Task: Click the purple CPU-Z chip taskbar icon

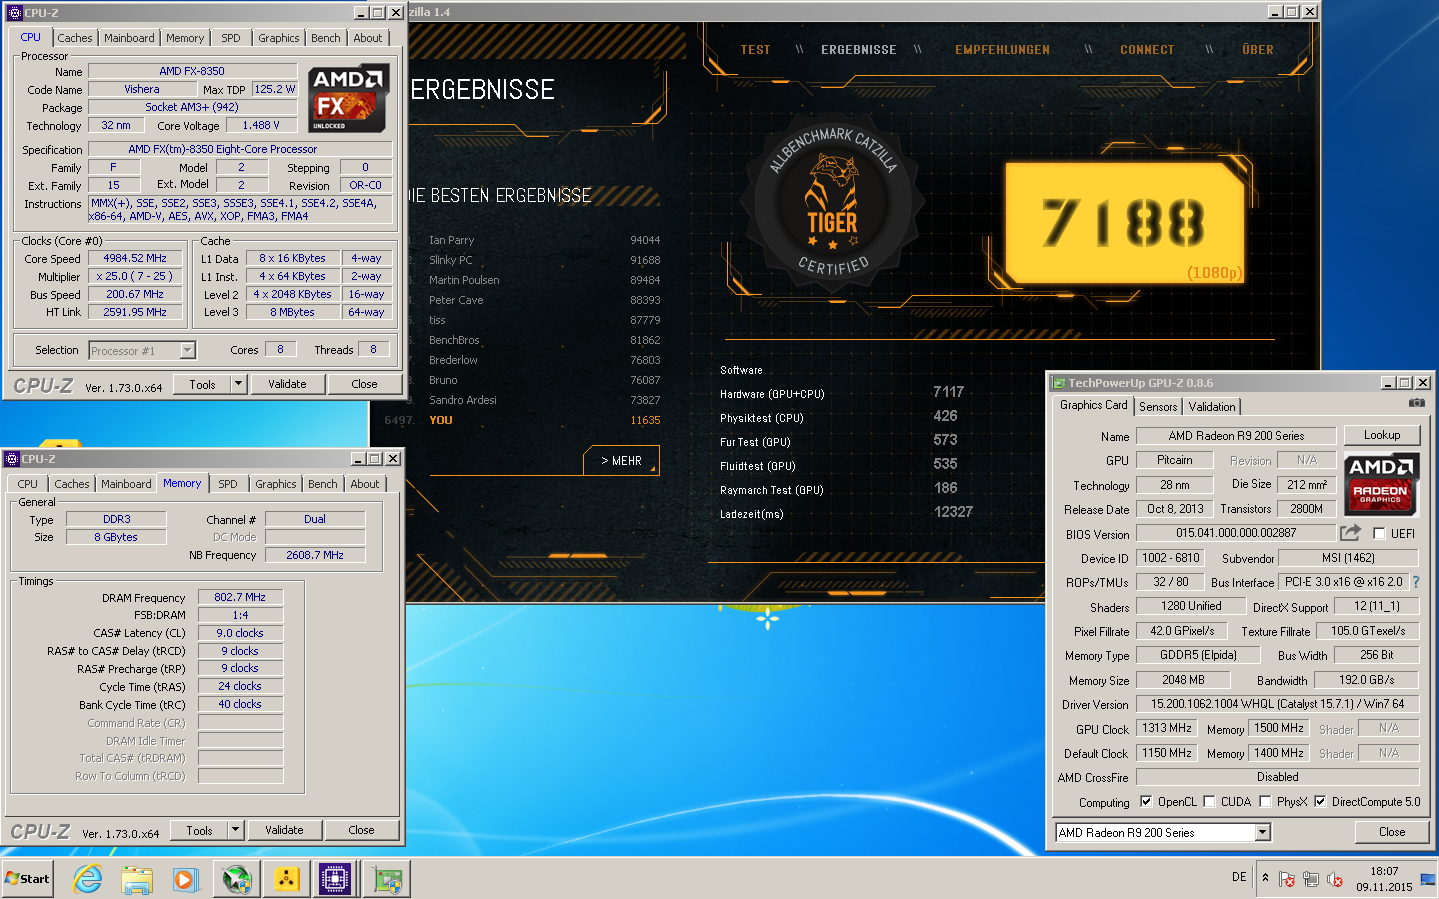Action: [335, 879]
